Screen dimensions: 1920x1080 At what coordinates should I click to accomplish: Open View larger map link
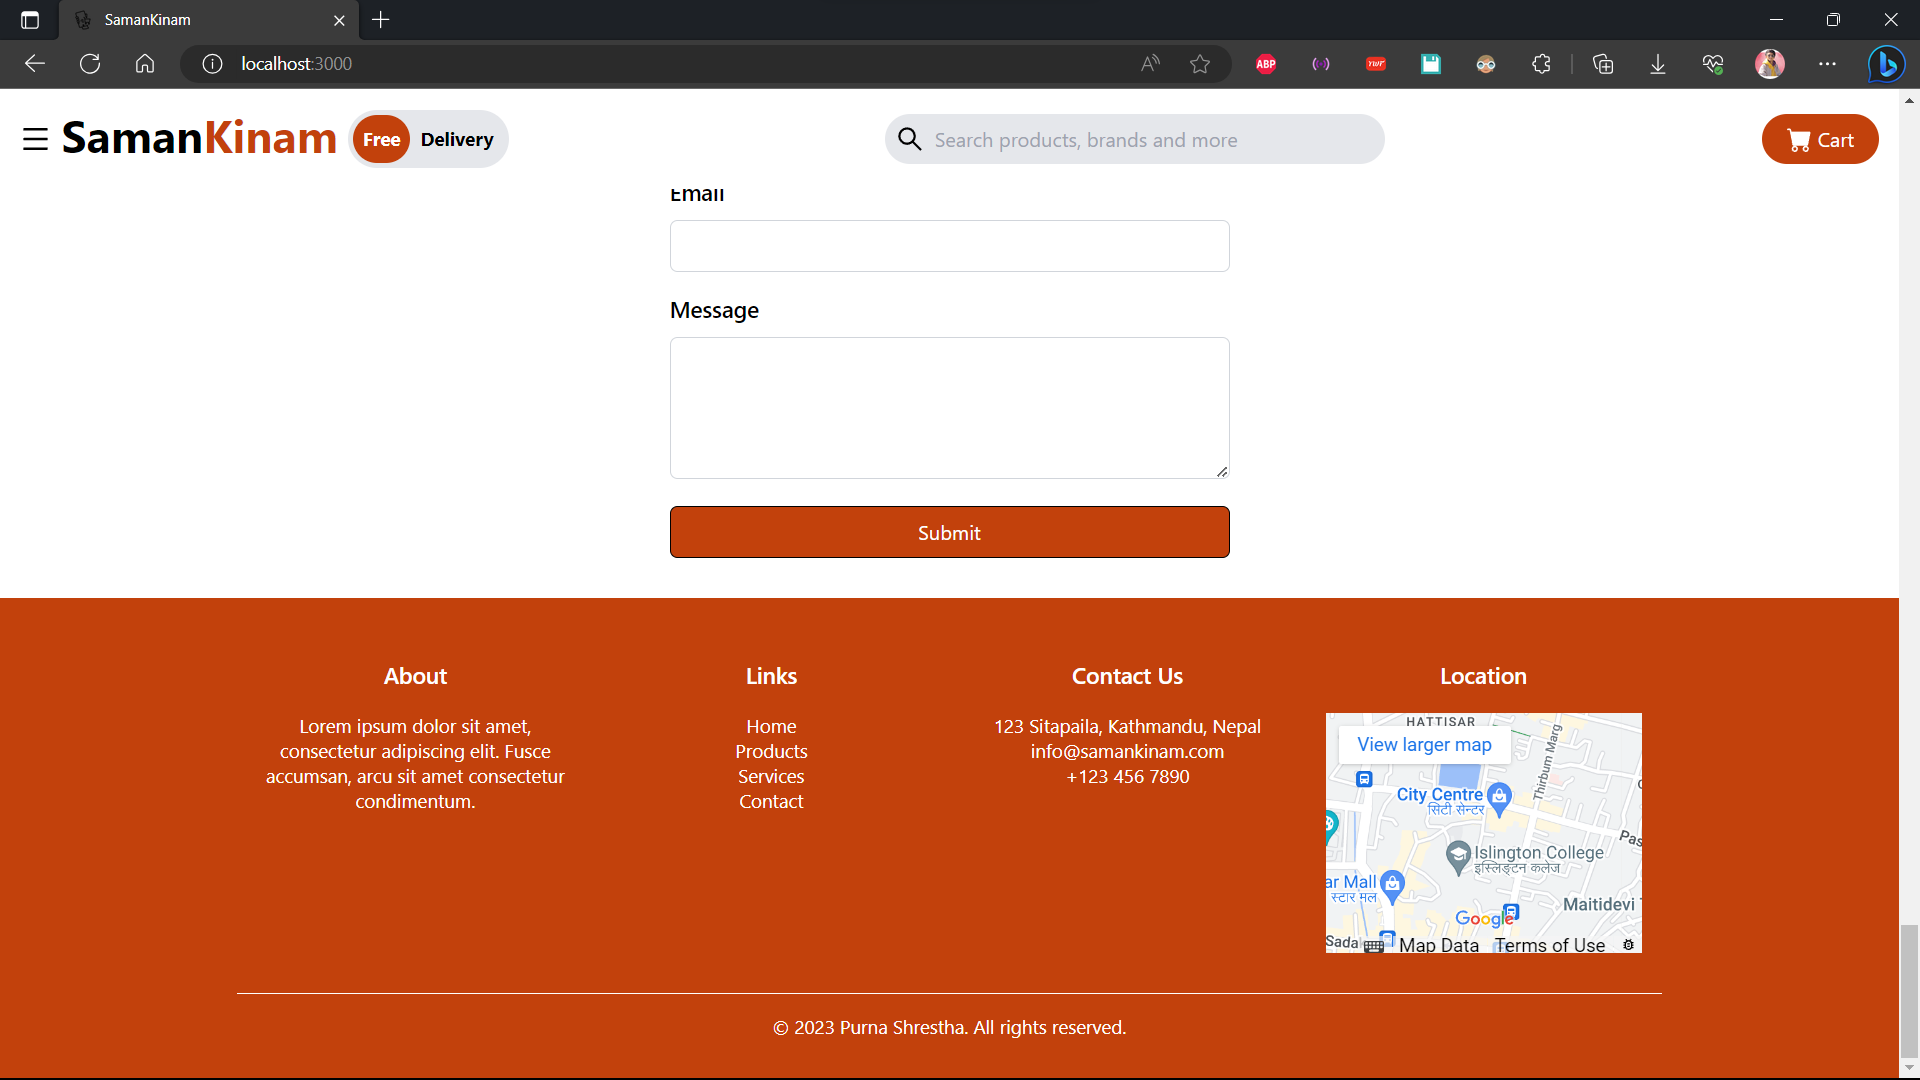(1424, 745)
